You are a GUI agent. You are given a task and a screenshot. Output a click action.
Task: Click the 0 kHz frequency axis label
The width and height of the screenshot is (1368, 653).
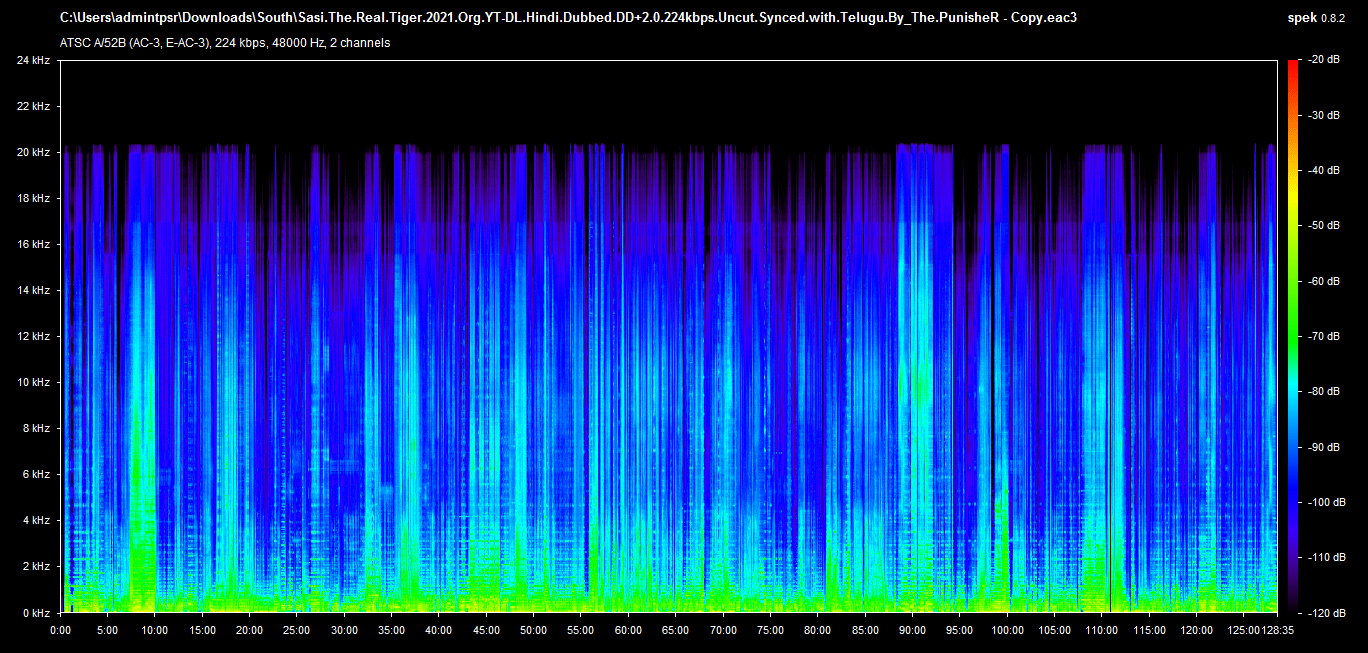click(36, 613)
